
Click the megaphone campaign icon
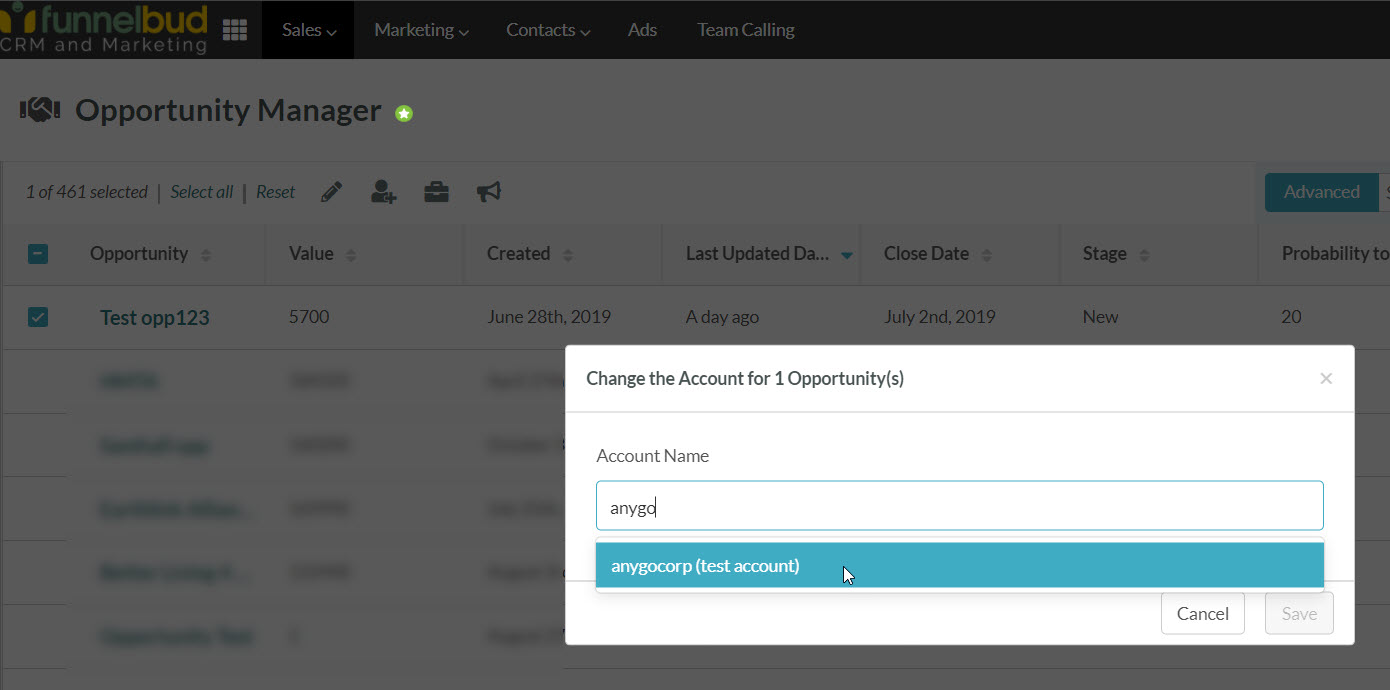(x=488, y=192)
